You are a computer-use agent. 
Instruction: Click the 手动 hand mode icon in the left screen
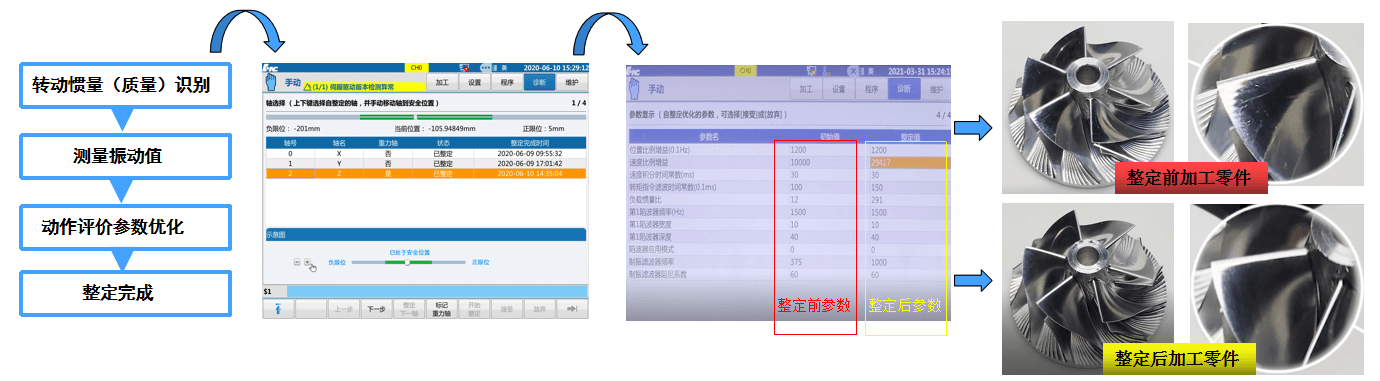point(272,83)
